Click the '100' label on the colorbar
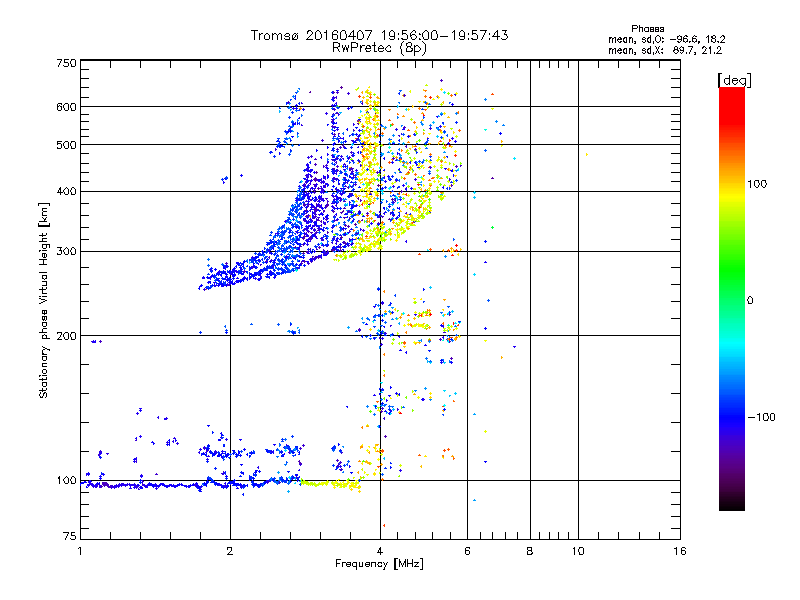Image resolution: width=800 pixels, height=600 pixels. tap(757, 184)
